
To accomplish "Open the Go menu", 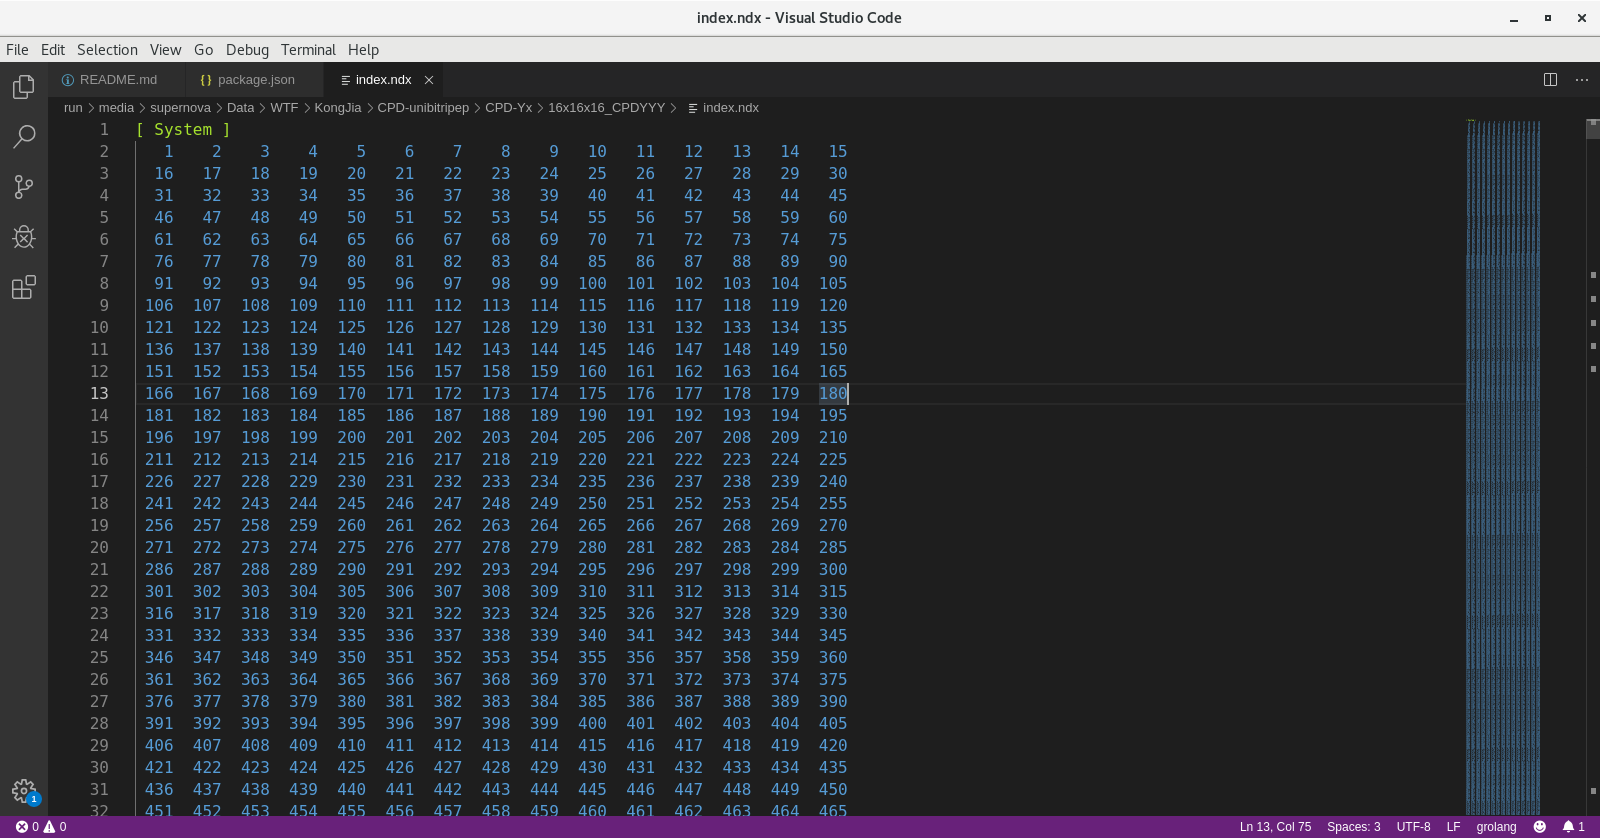I will (203, 50).
